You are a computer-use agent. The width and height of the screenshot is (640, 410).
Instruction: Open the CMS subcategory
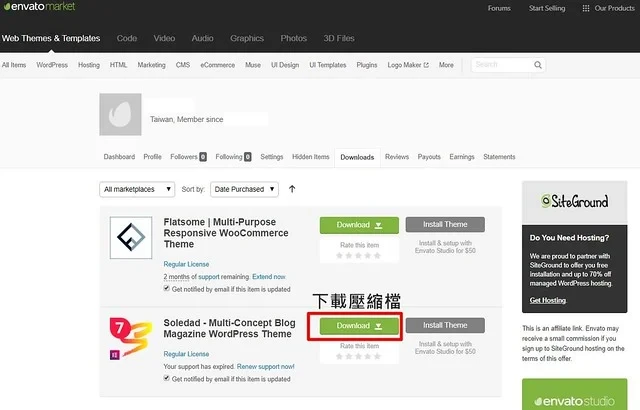coord(183,65)
